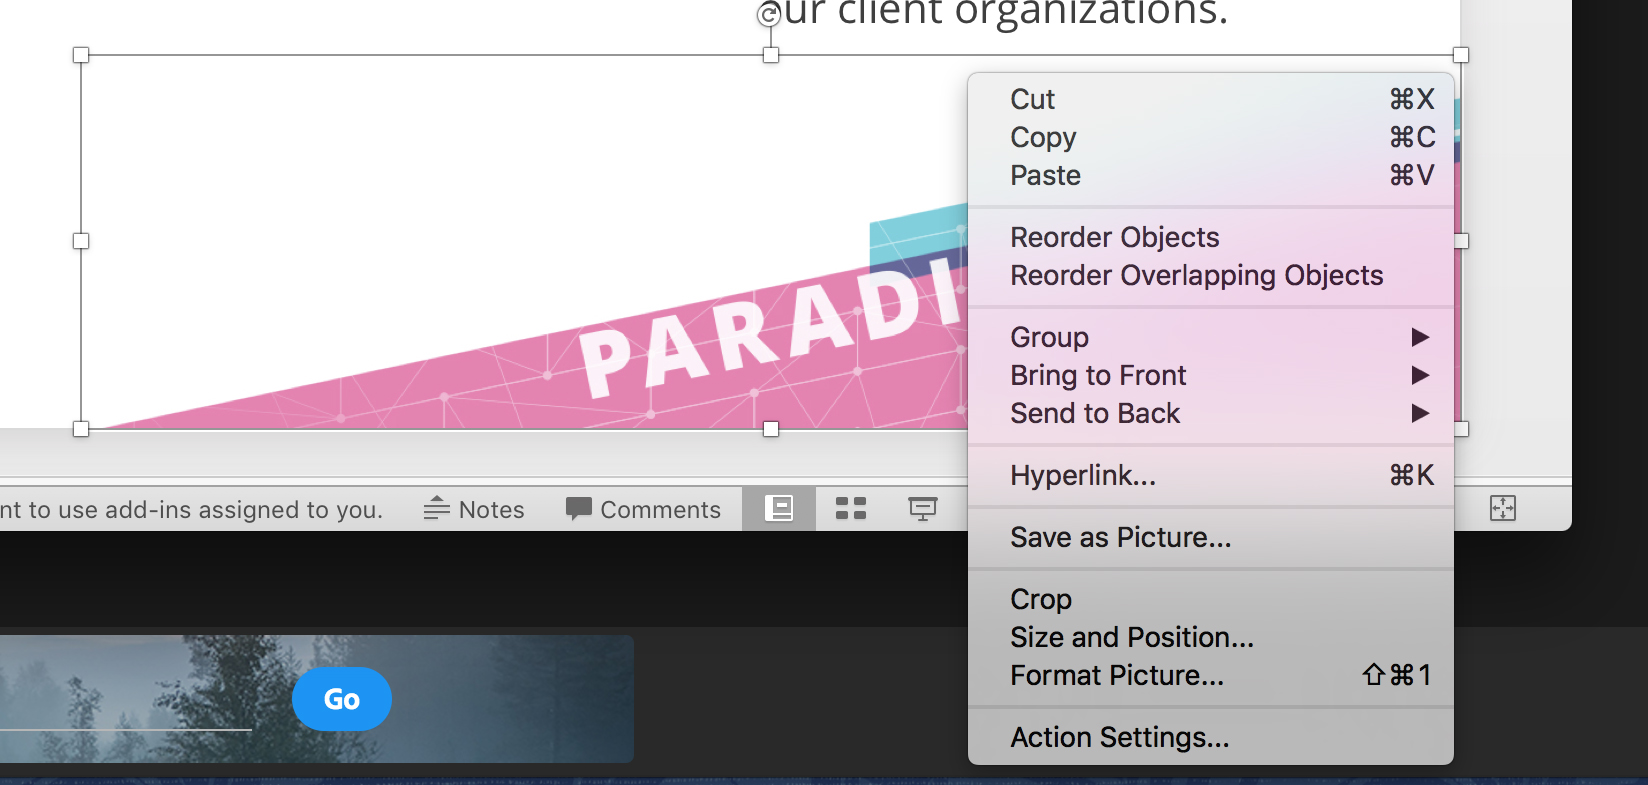Click the rotation handle above the picture
This screenshot has height=785, width=1648.
(769, 14)
